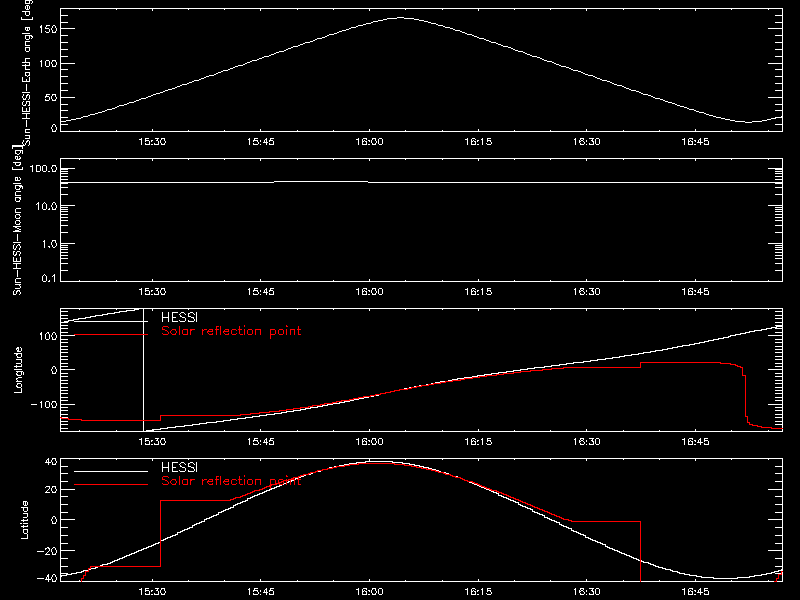The height and width of the screenshot is (600, 800).
Task: Click the -20 tick label on Latitude plot
Action: tap(47, 551)
